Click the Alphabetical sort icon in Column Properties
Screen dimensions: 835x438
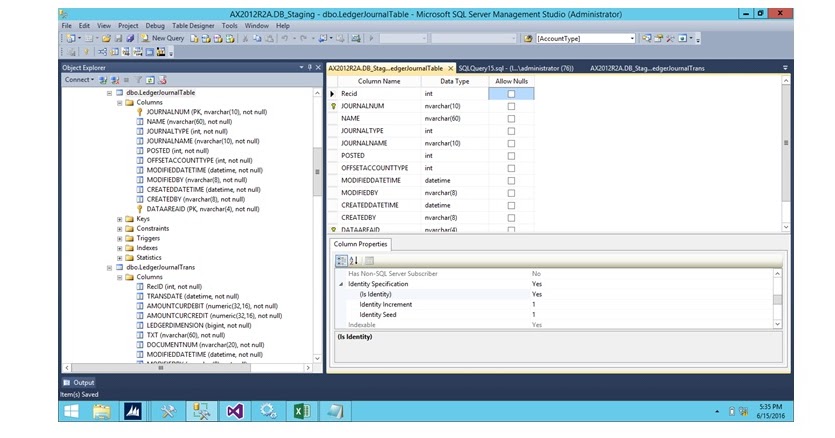pos(354,261)
